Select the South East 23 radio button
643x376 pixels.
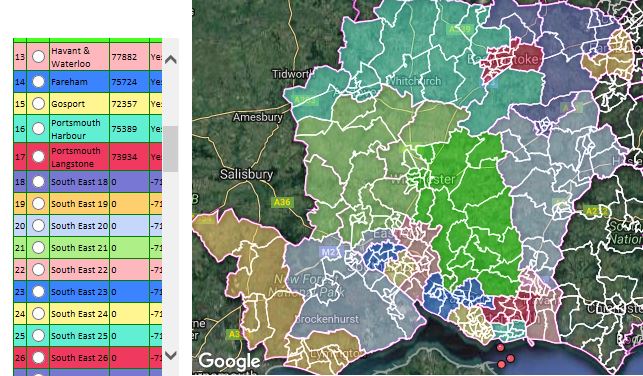click(38, 292)
